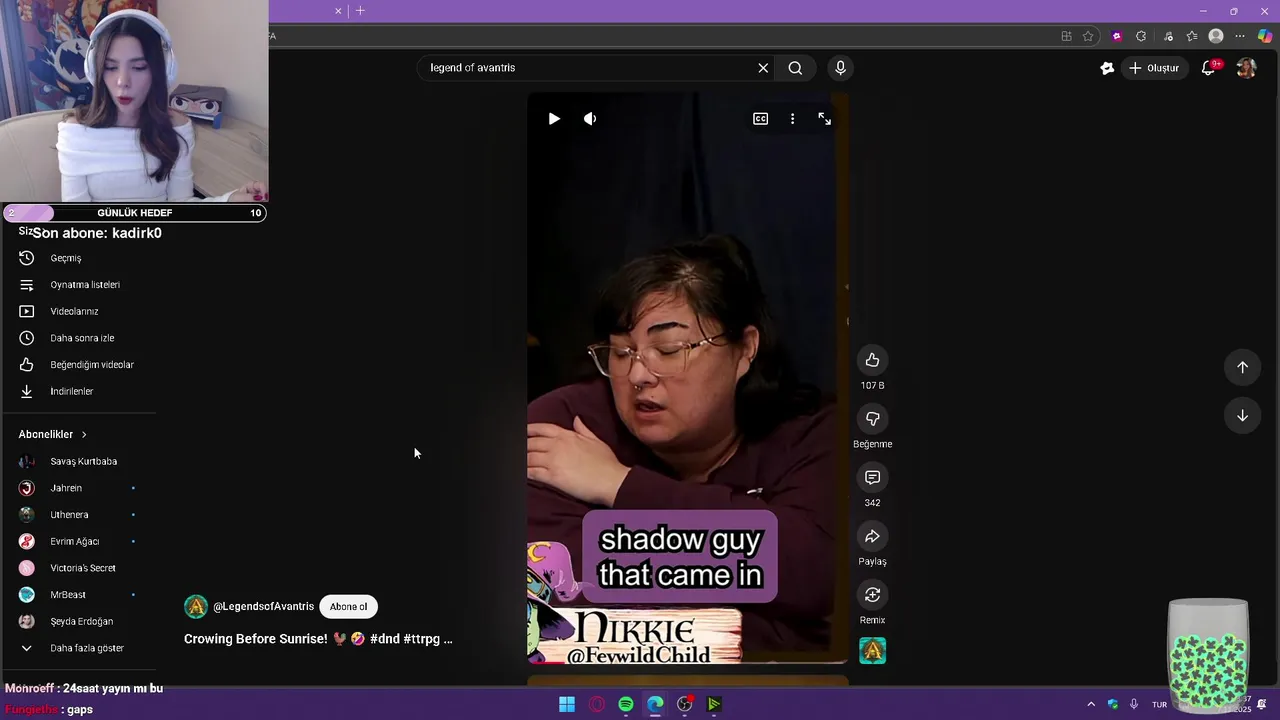Image resolution: width=1280 pixels, height=720 pixels.
Task: Open browser favorites list icon
Action: click(x=1192, y=36)
